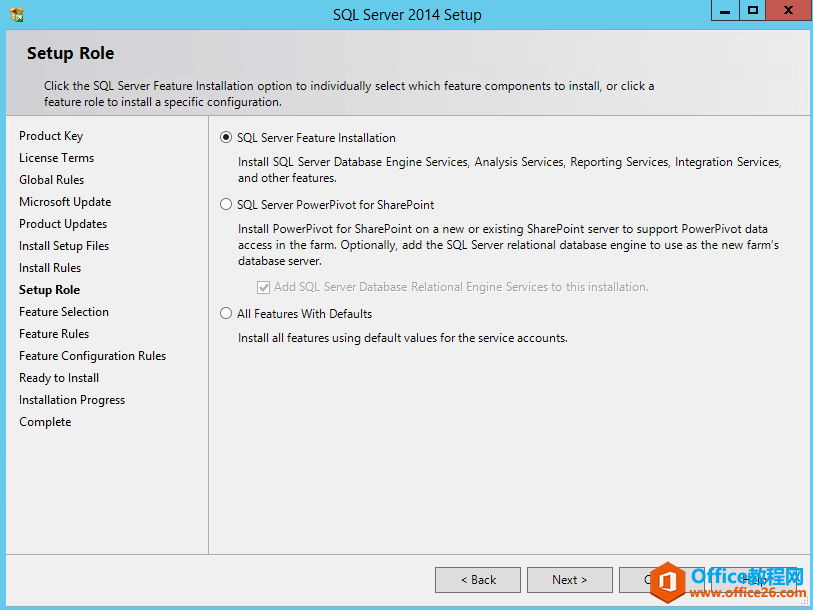Click the Complete step in sidebar

point(45,422)
